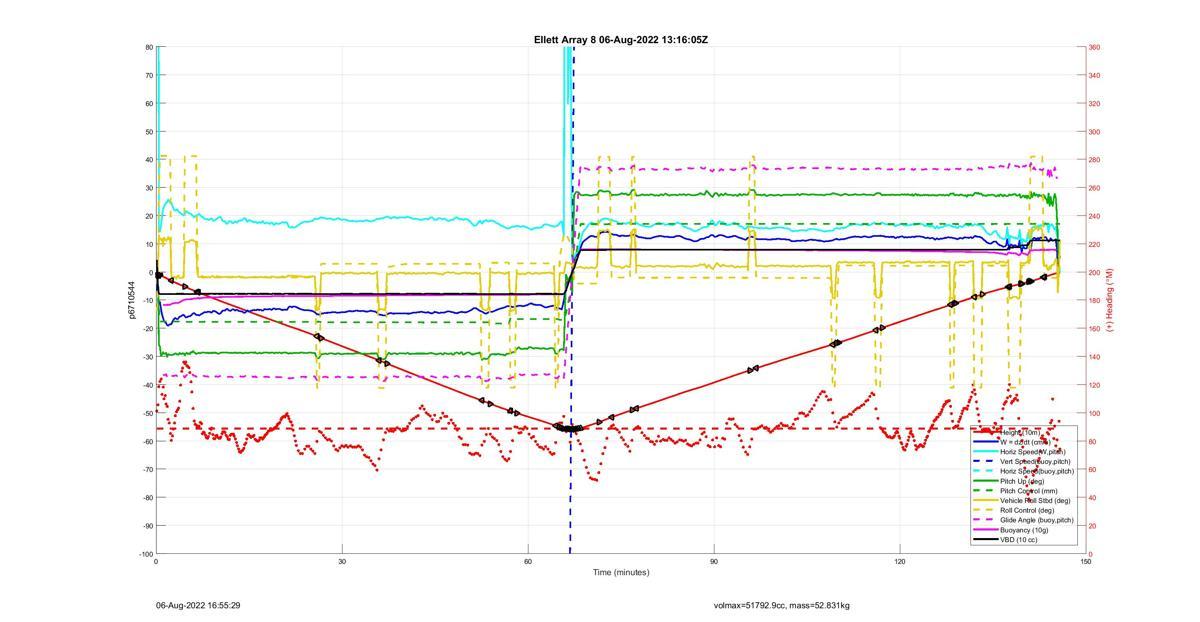The width and height of the screenshot is (1200, 622).
Task: Click the "-50" tick on the left axis
Action: pos(148,413)
